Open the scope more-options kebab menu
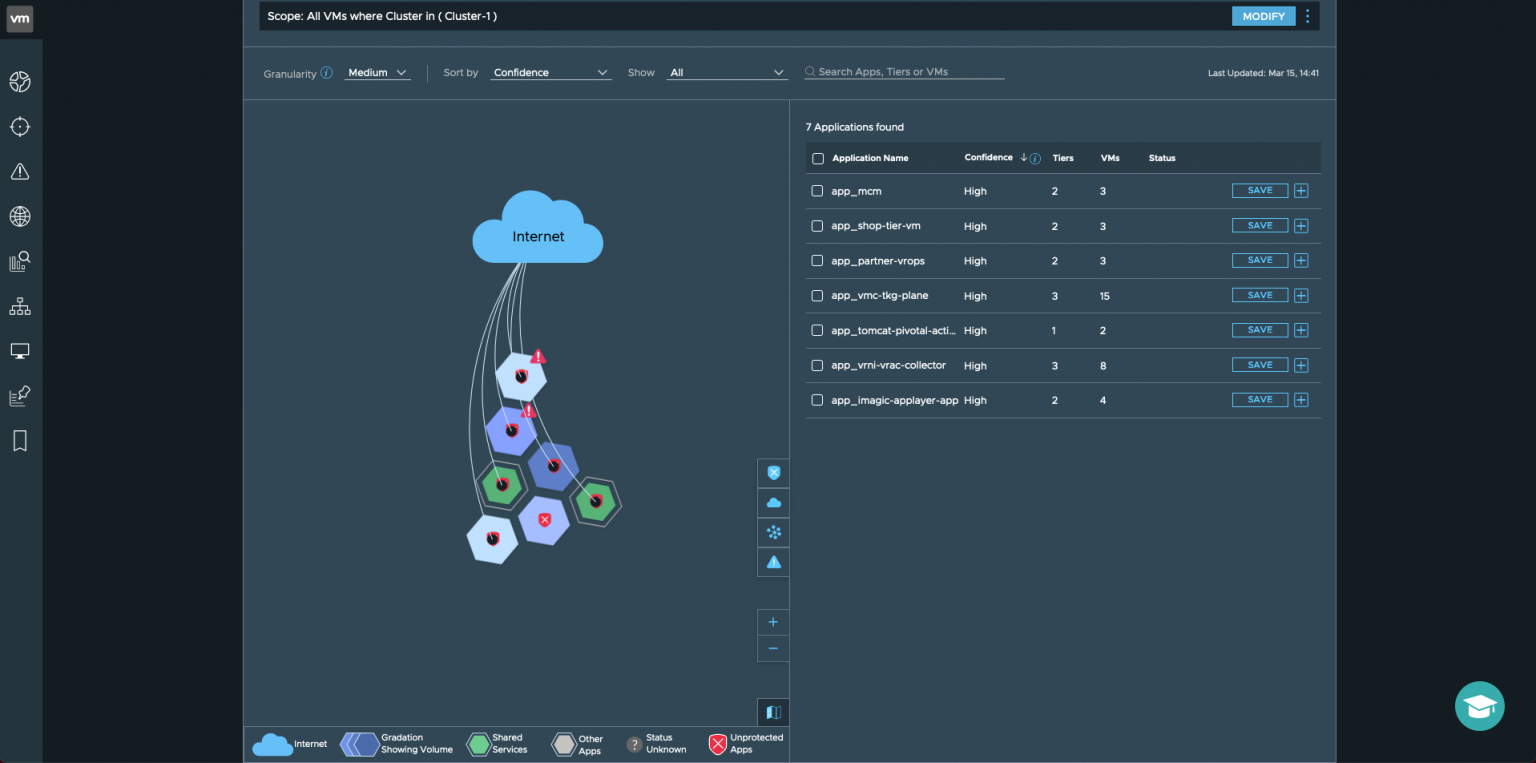This screenshot has width=1536, height=763. pyautogui.click(x=1307, y=16)
